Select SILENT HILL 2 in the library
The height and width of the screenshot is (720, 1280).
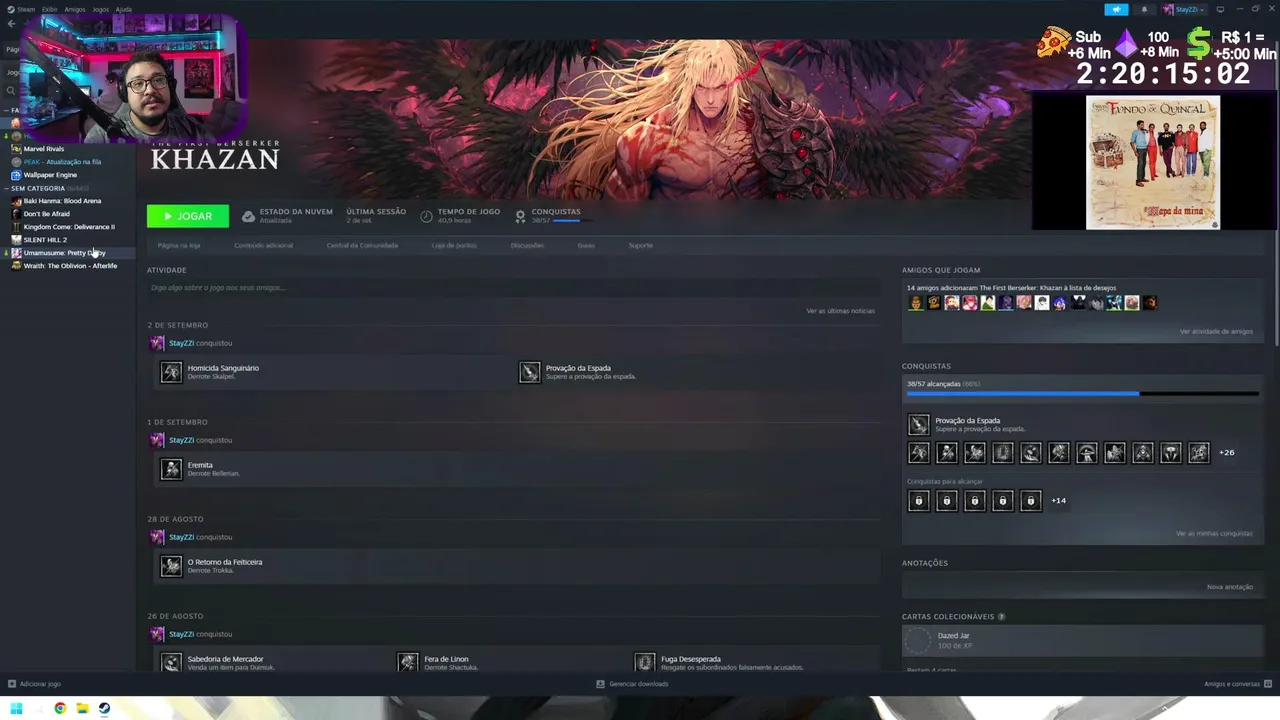[x=45, y=240]
